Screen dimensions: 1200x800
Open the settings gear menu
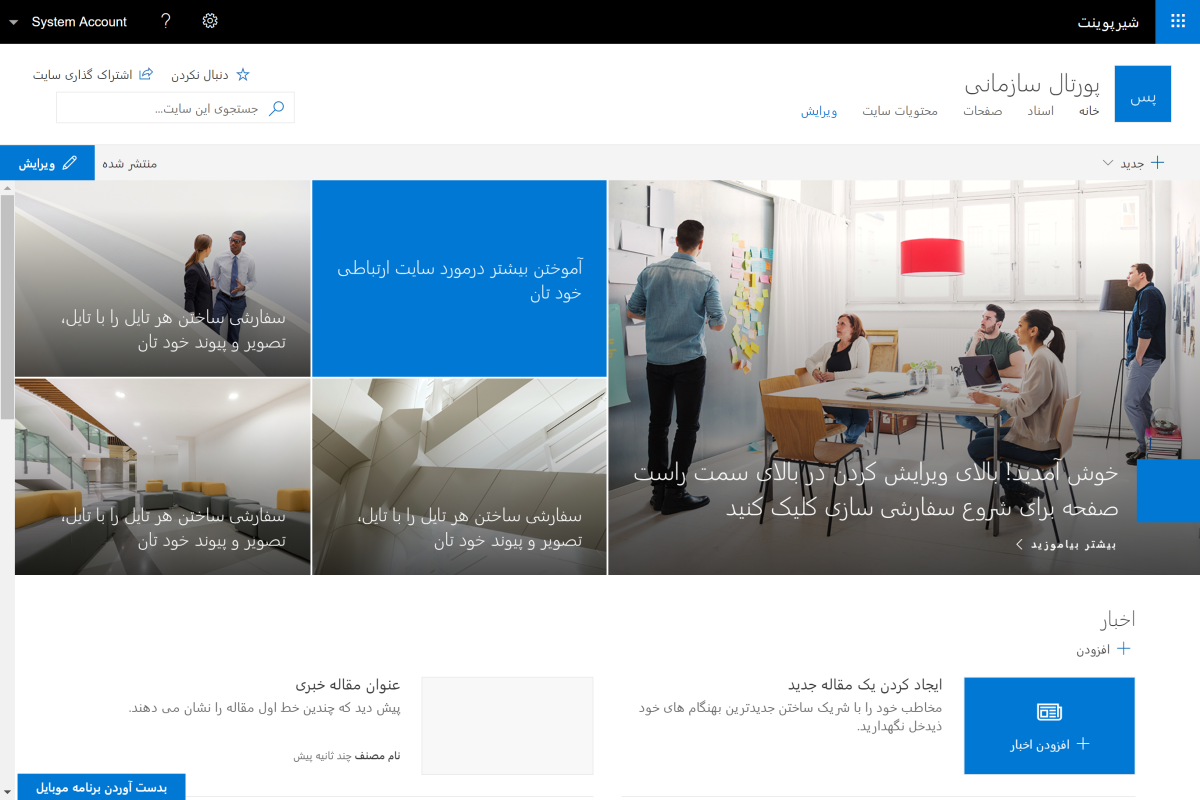point(210,21)
